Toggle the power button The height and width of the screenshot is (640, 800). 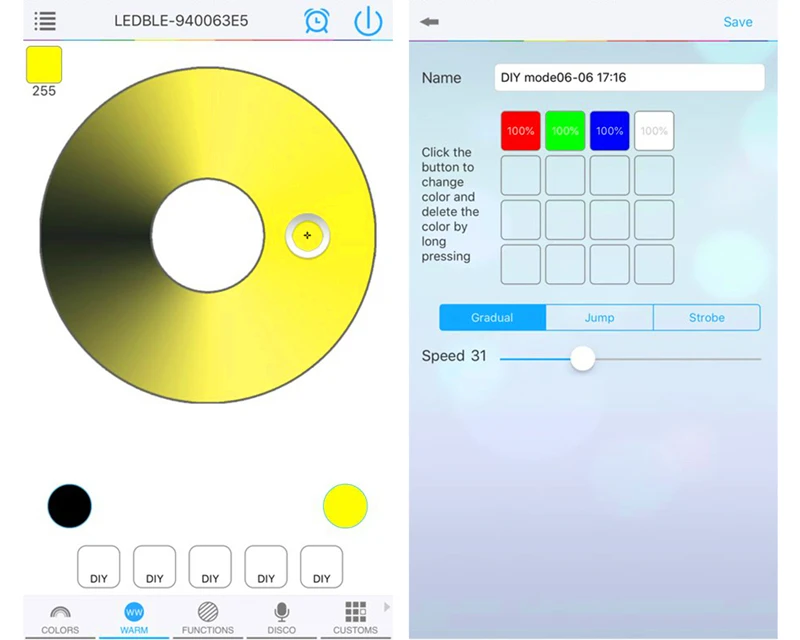(368, 21)
